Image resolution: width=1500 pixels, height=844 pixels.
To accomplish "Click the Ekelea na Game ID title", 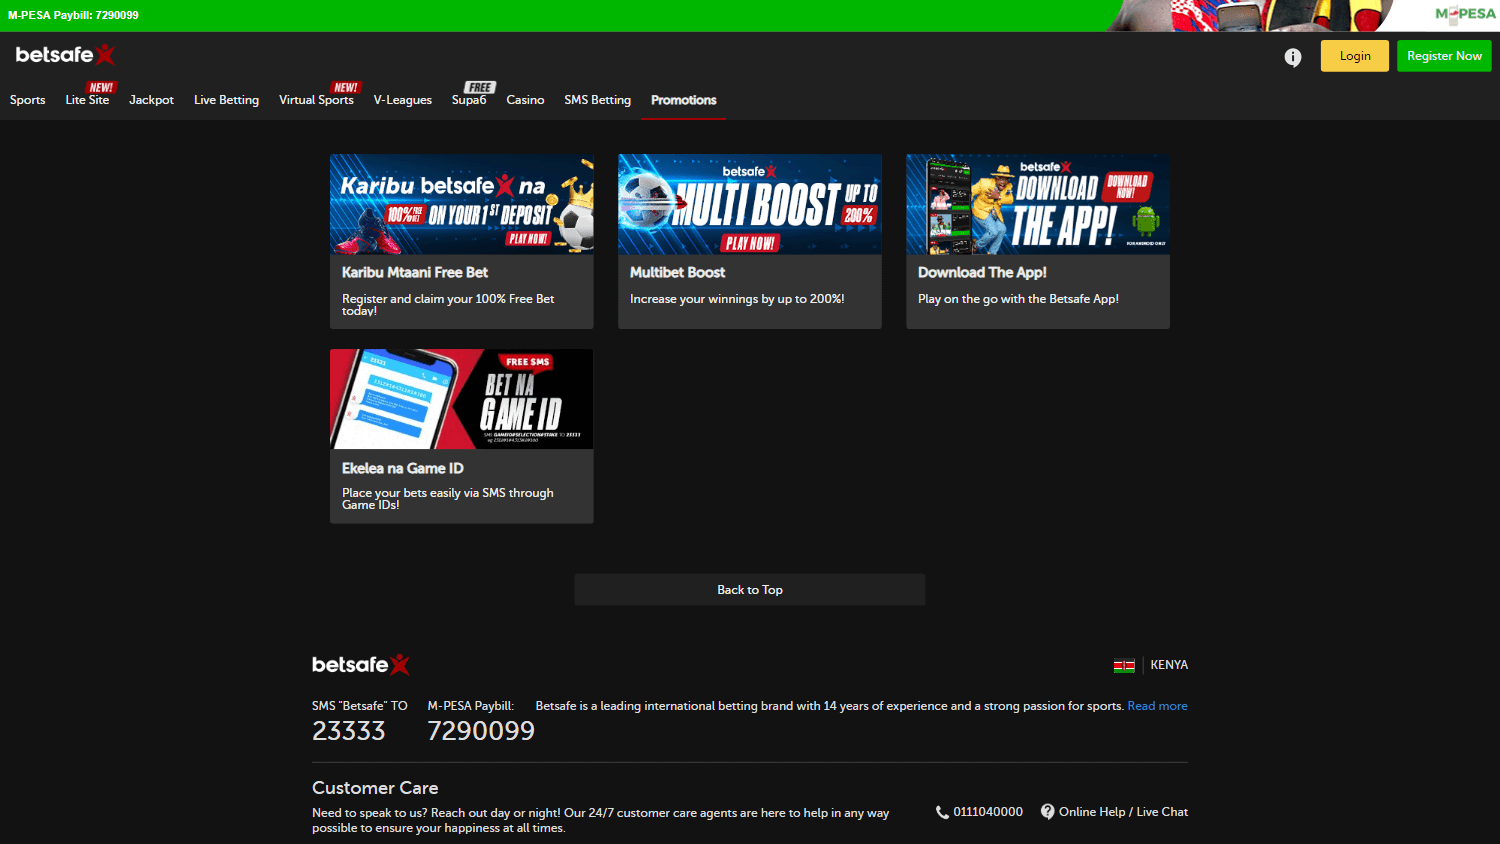I will [402, 468].
